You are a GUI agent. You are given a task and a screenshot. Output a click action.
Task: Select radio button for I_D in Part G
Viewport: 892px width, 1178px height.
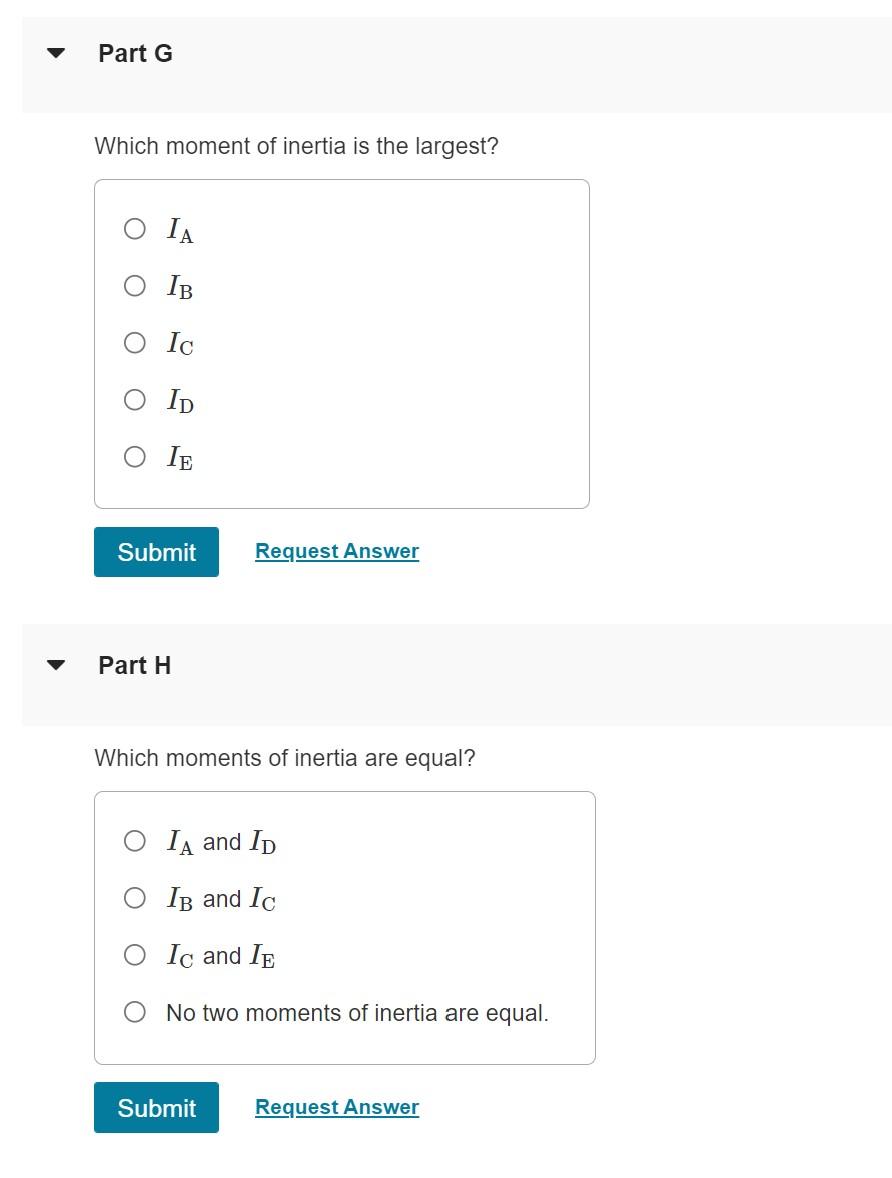coord(134,399)
